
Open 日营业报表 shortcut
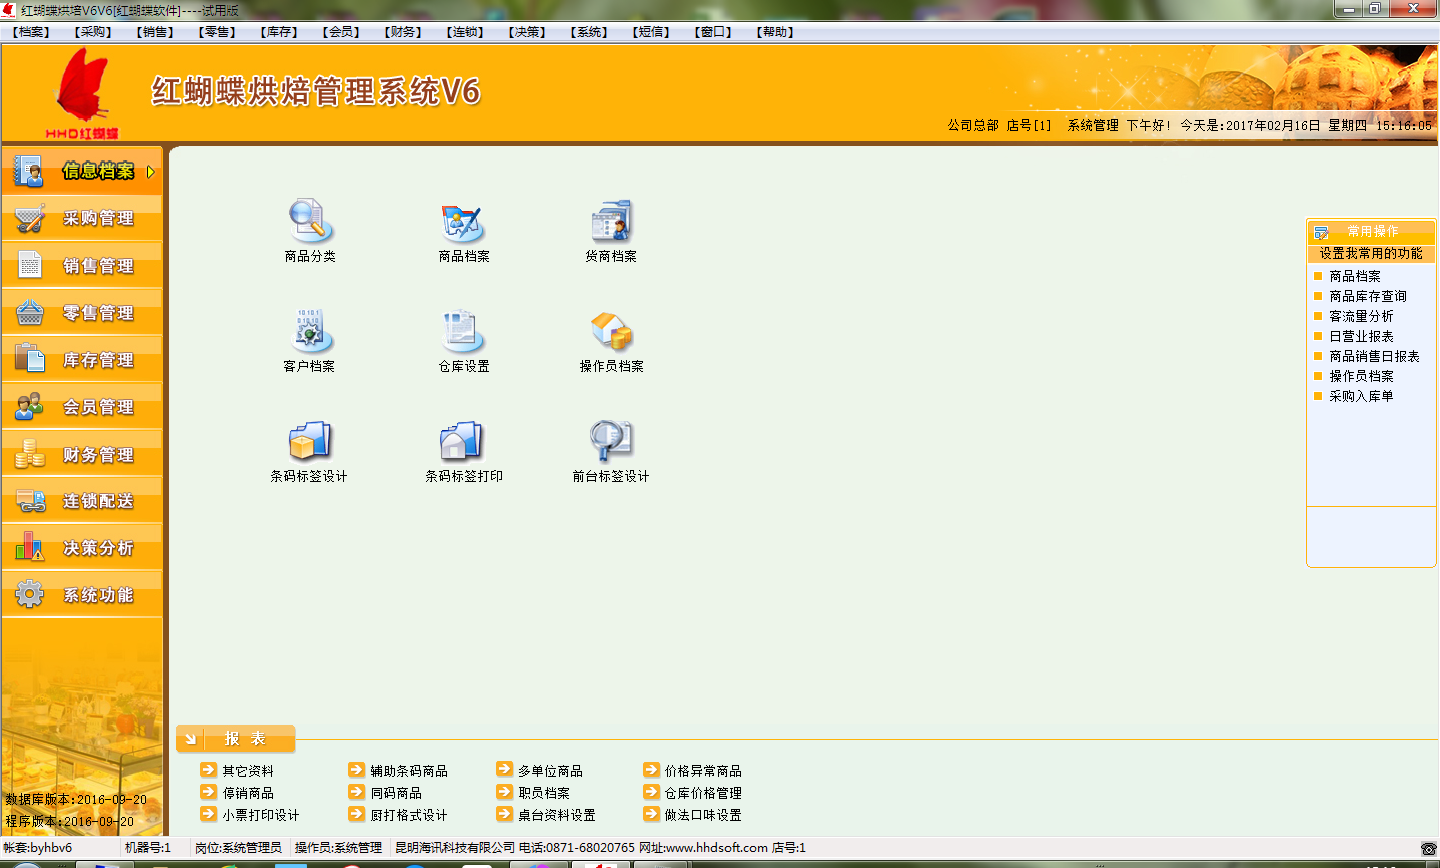tap(1361, 336)
